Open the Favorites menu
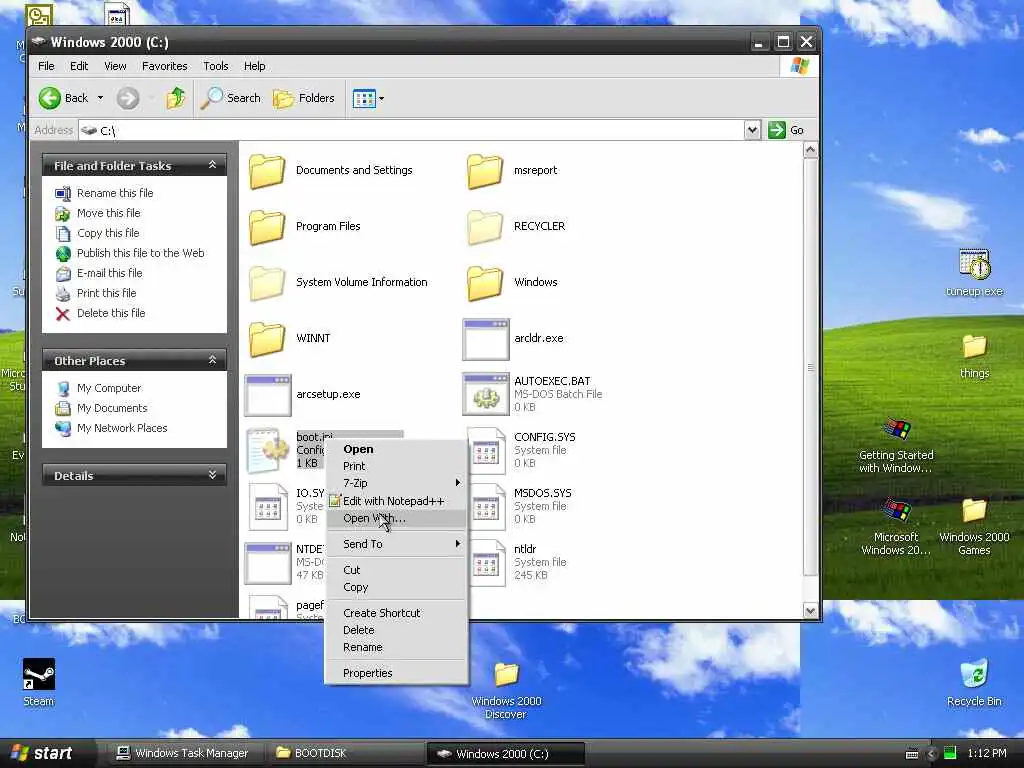Viewport: 1024px width, 768px height. click(x=165, y=66)
